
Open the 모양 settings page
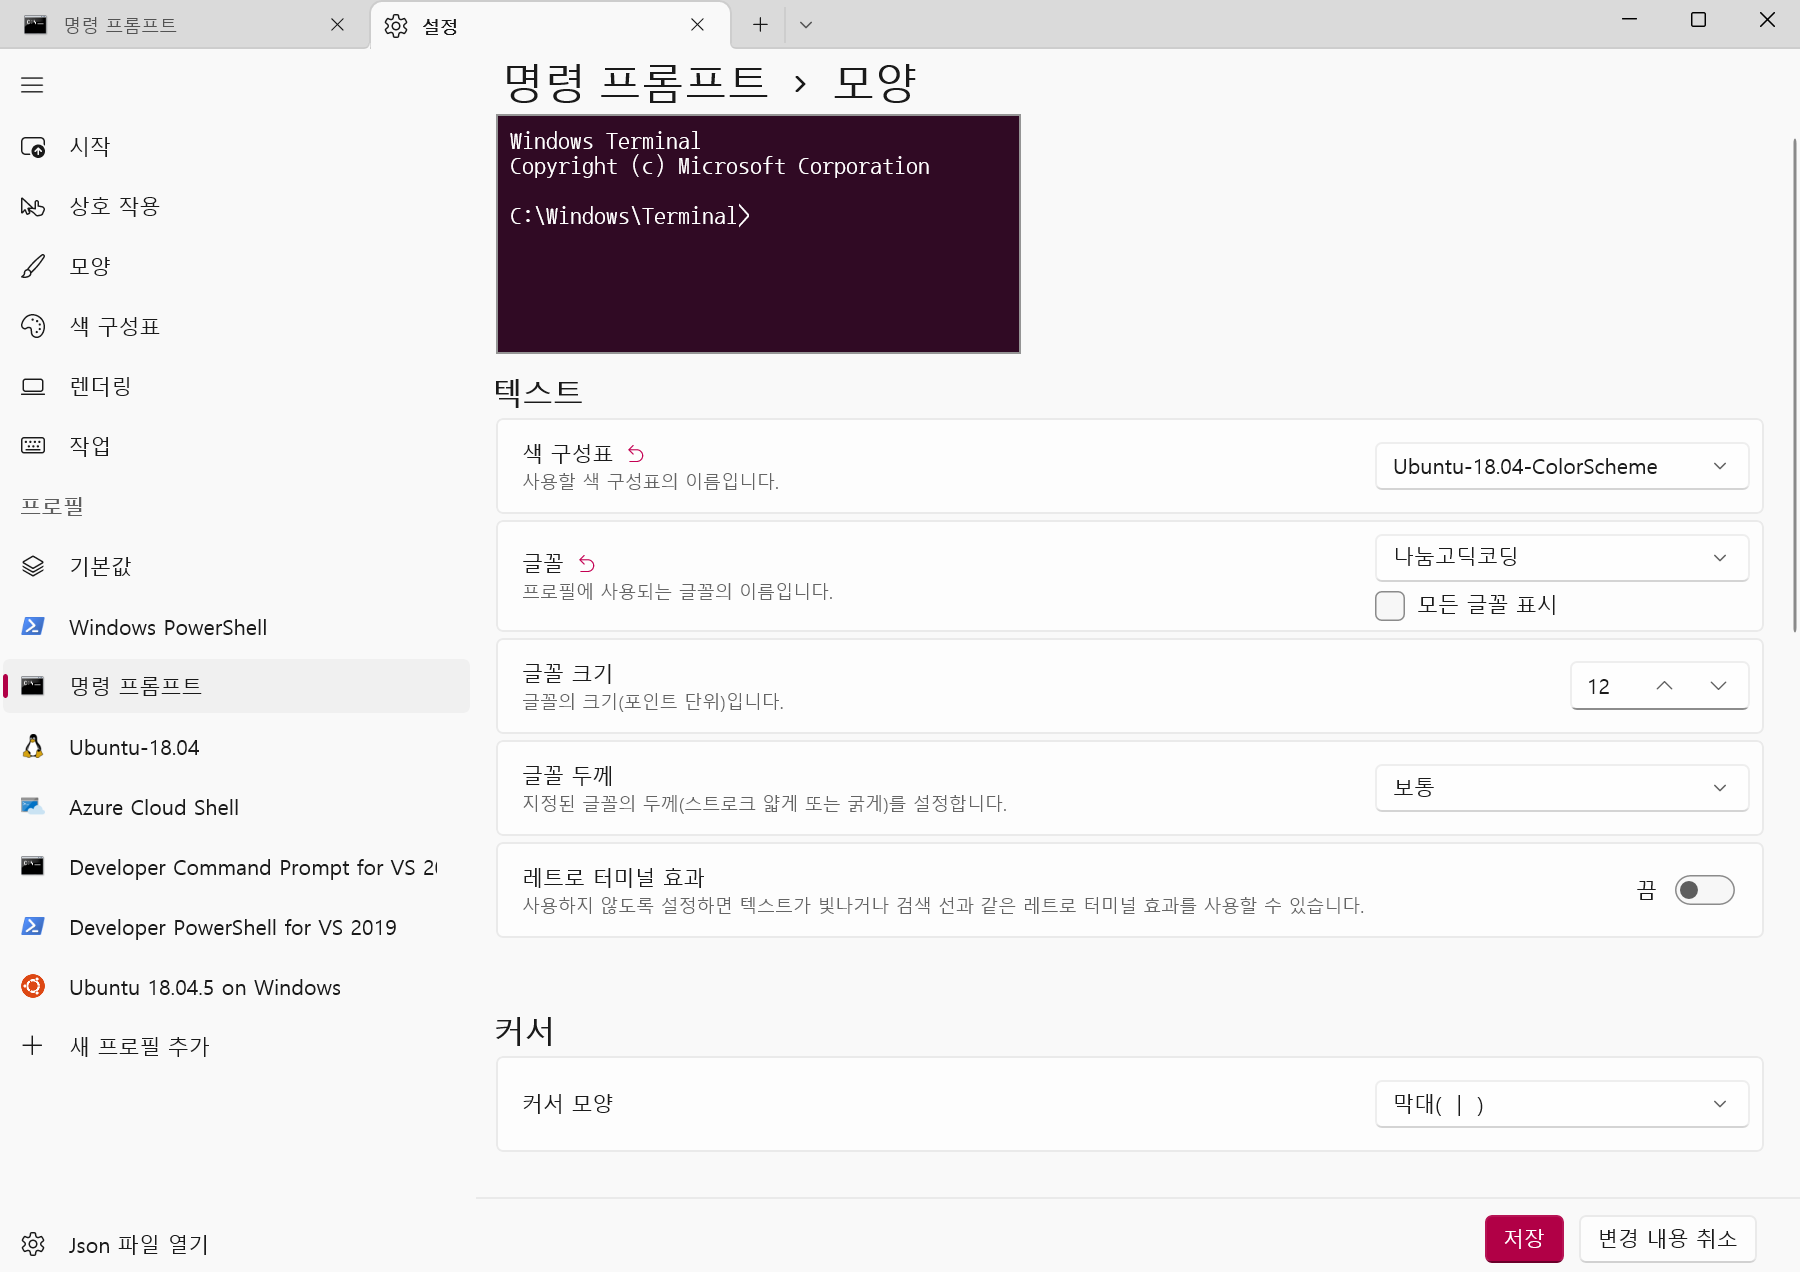click(236, 267)
